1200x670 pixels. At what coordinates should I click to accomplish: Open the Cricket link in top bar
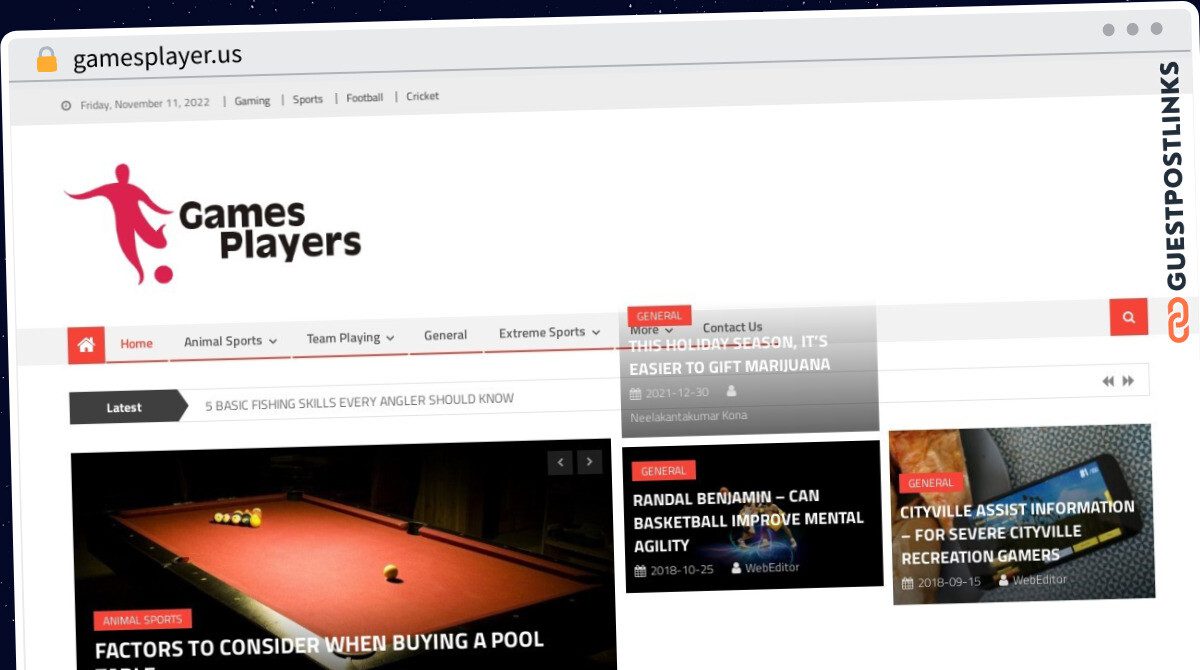(422, 96)
